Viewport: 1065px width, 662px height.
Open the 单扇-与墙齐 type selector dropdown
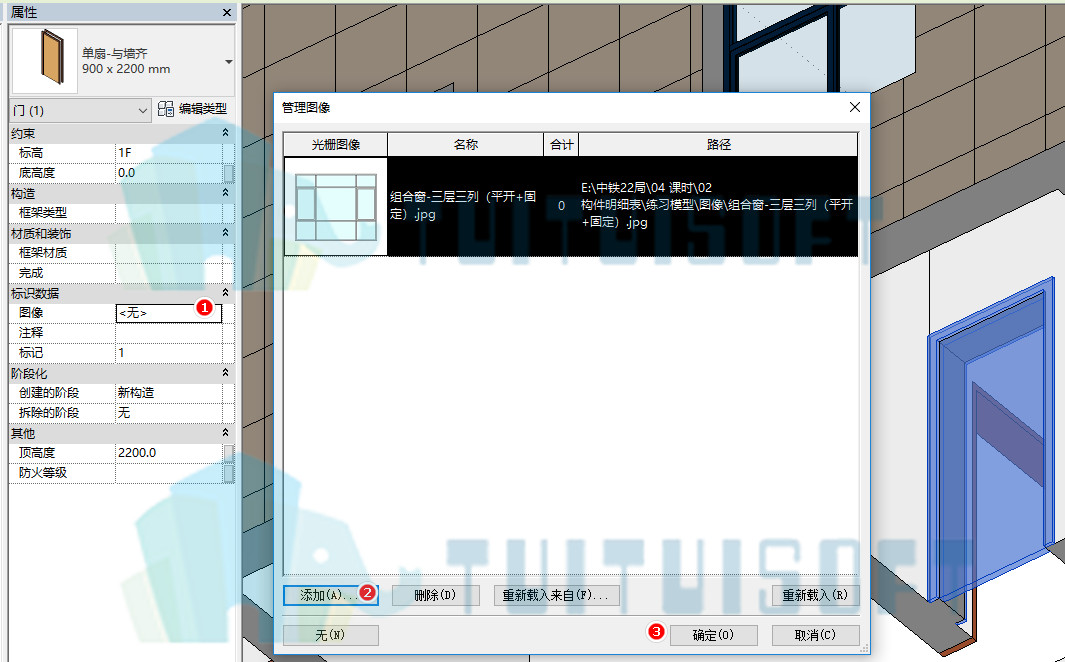click(x=228, y=62)
